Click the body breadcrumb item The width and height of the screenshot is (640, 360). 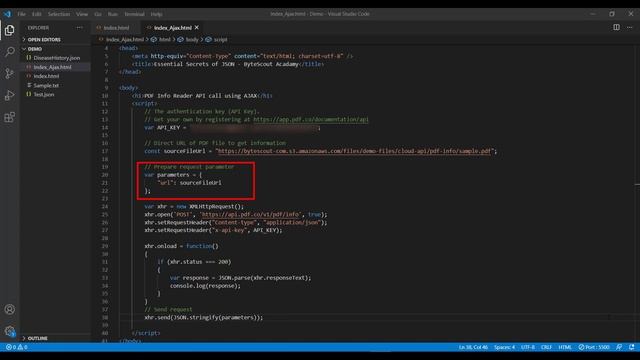click(192, 40)
